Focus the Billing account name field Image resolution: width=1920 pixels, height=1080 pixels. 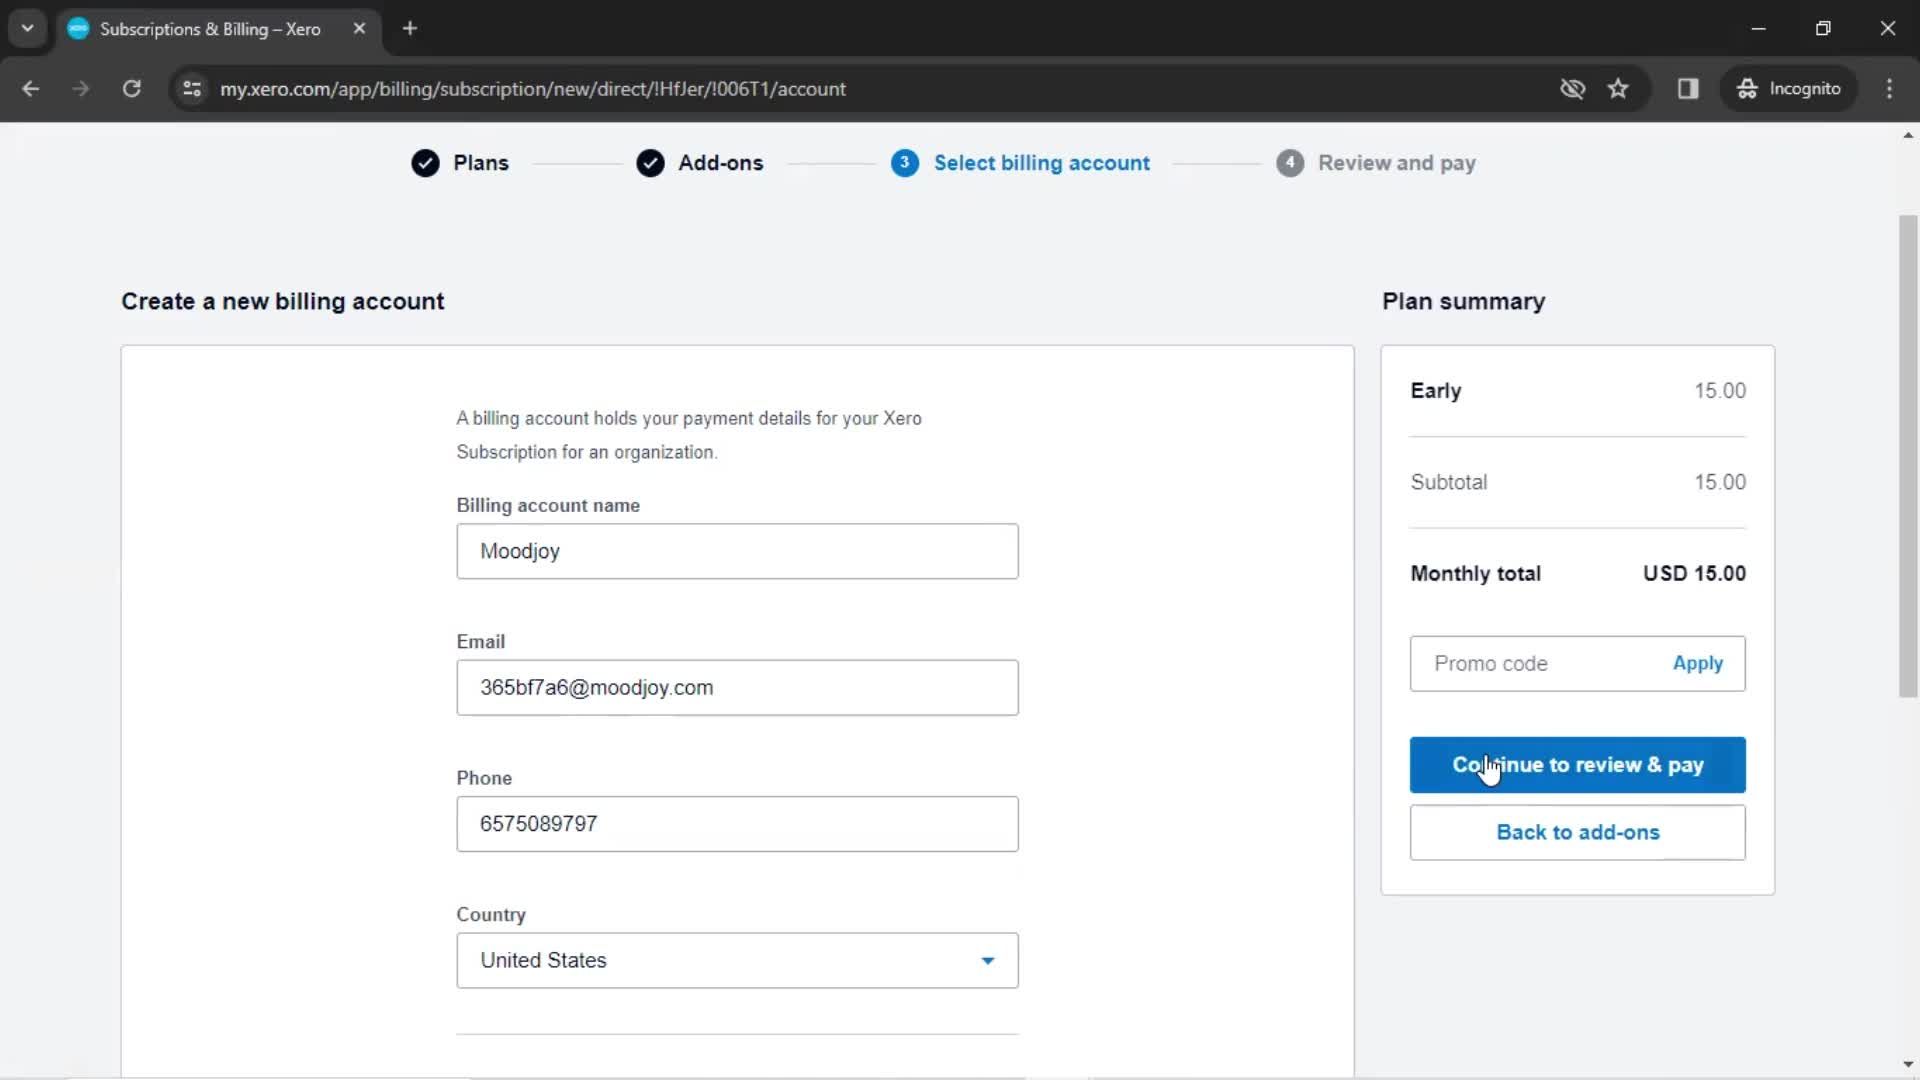click(737, 551)
